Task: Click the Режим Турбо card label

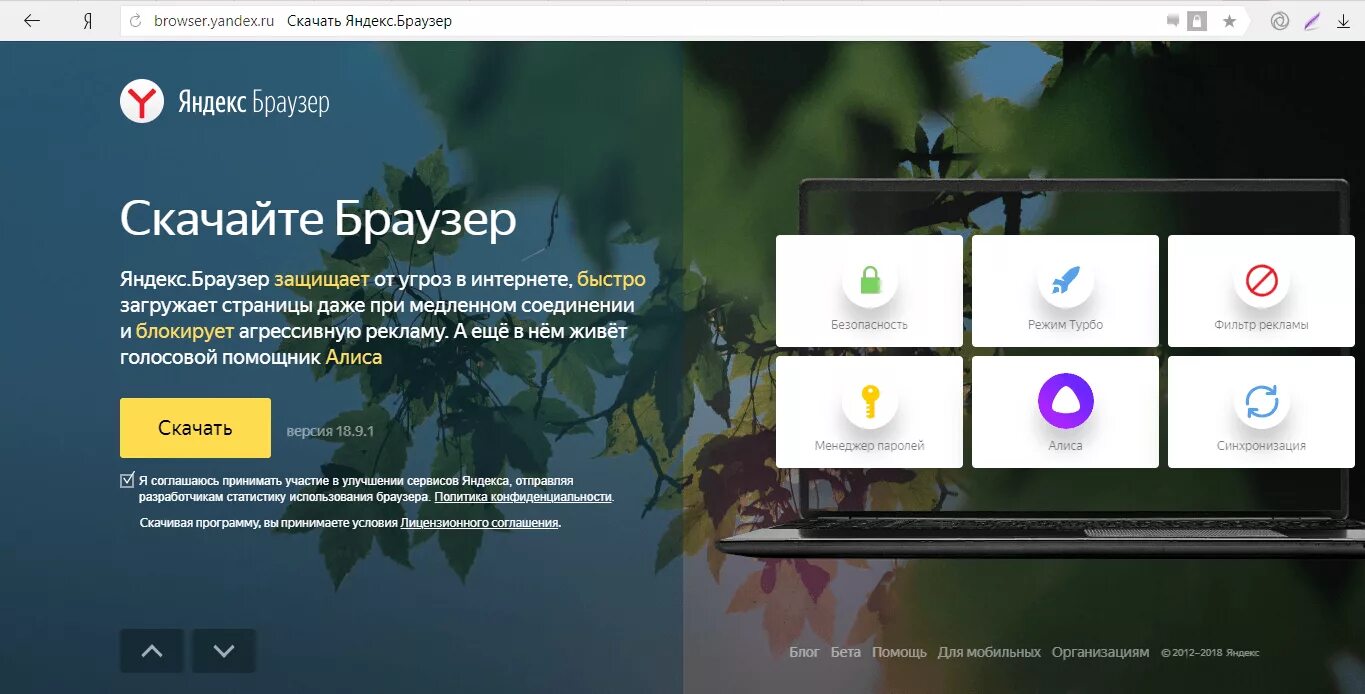Action: pyautogui.click(x=1065, y=325)
